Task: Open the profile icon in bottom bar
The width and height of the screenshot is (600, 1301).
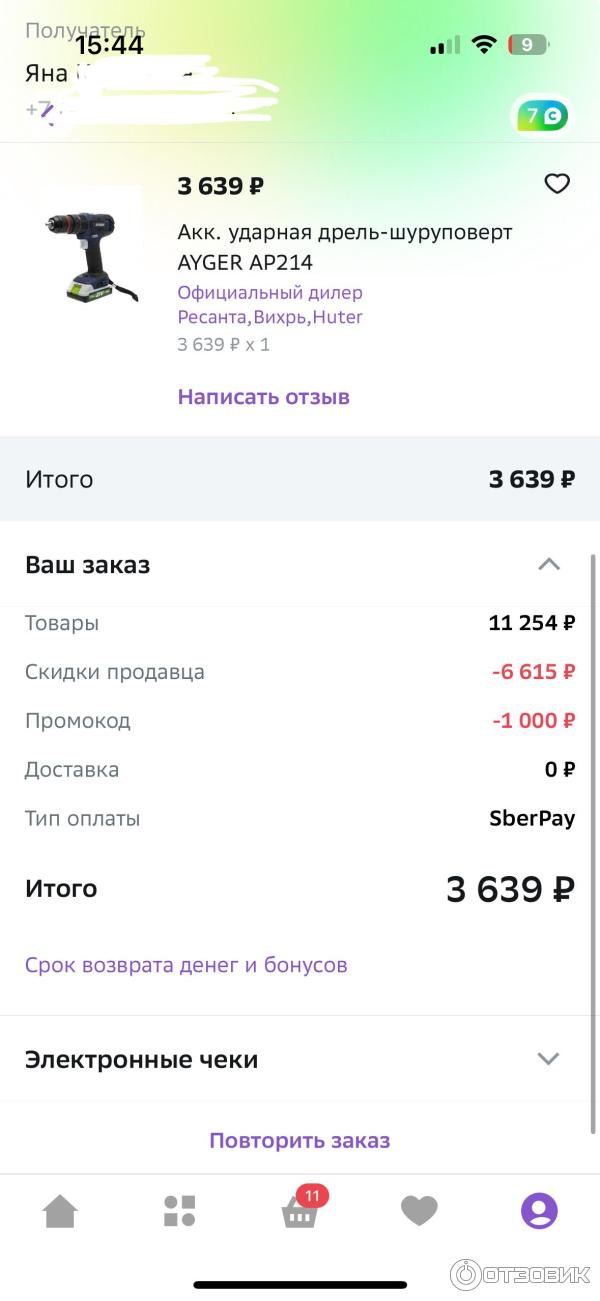Action: (539, 1210)
